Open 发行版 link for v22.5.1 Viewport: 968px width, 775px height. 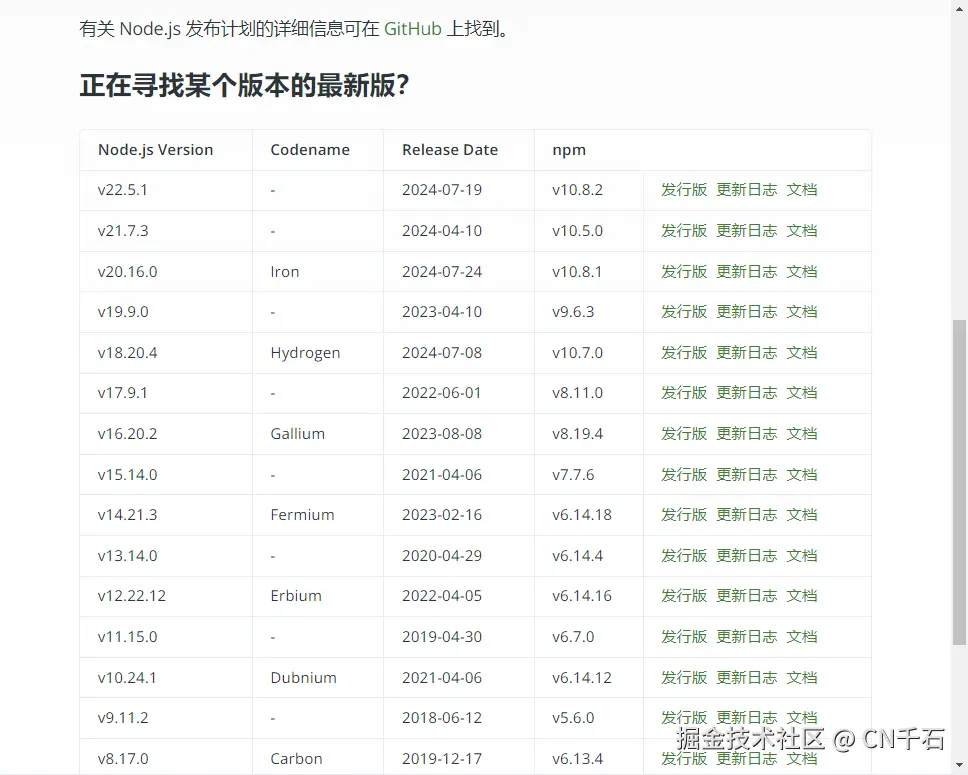[683, 190]
